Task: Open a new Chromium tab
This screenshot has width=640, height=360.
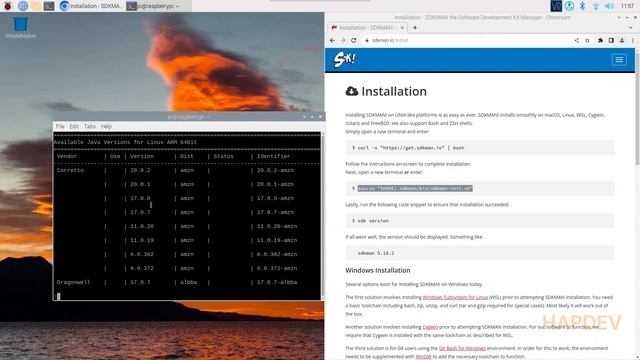Action: (x=415, y=28)
